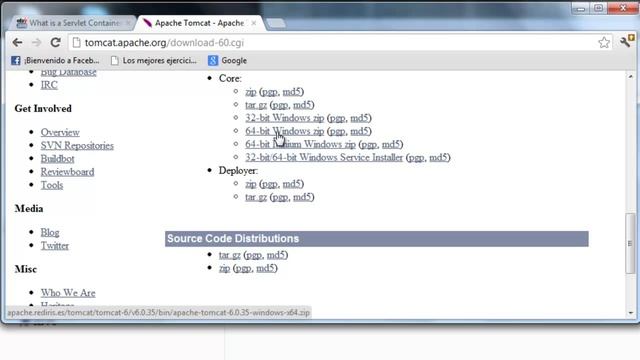Screen dimensions: 640x360
Task: Open the IRC link in the sidebar
Action: click(x=49, y=85)
